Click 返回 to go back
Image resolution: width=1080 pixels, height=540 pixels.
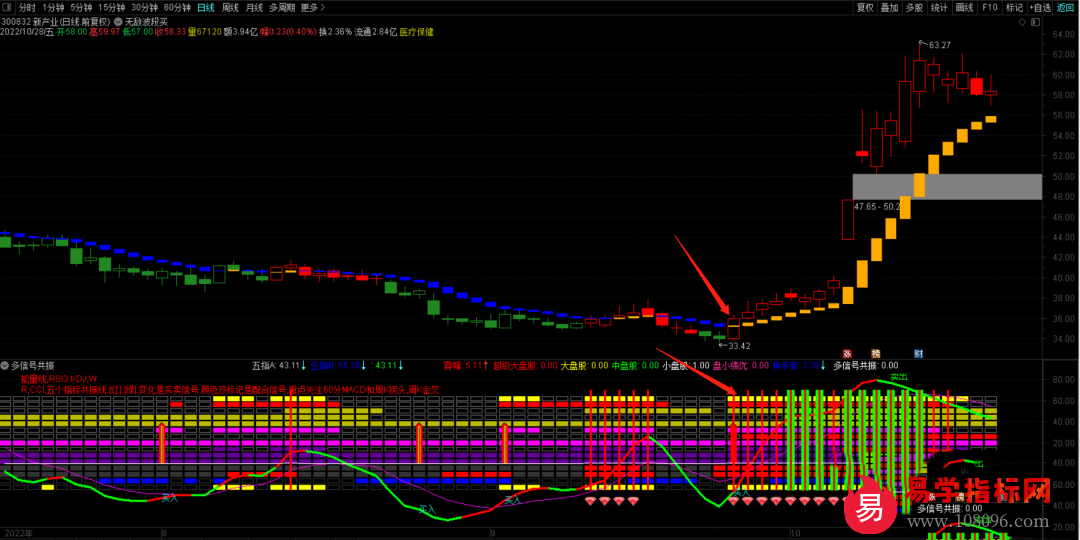(x=1065, y=8)
